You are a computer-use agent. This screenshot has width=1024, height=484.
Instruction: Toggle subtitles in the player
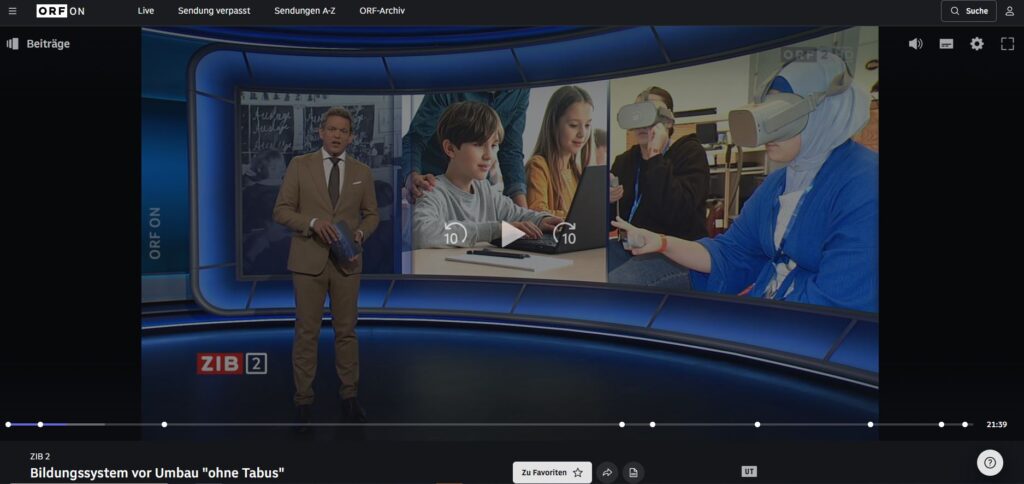(946, 44)
